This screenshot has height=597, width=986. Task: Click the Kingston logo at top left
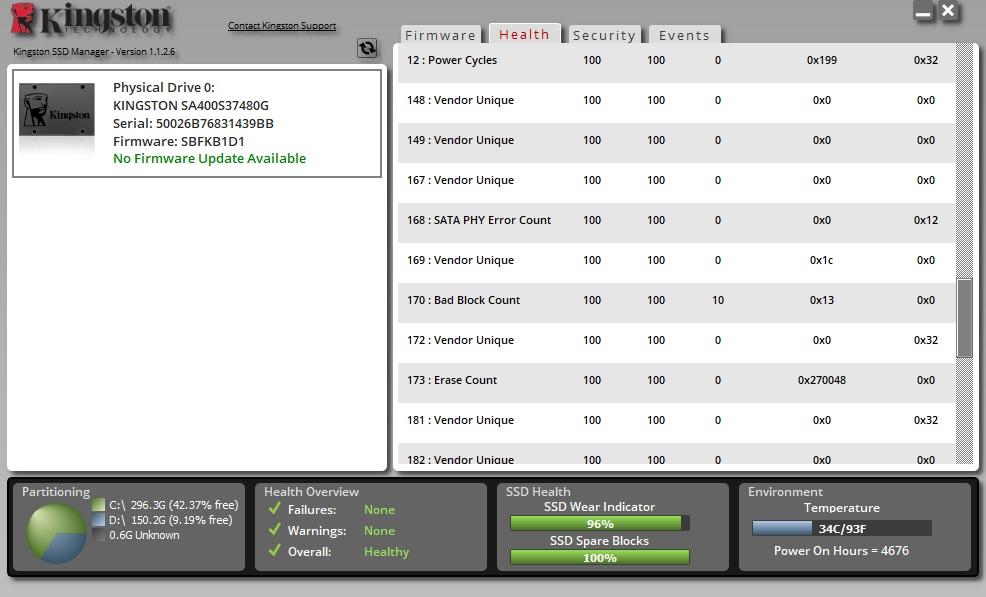coord(92,19)
